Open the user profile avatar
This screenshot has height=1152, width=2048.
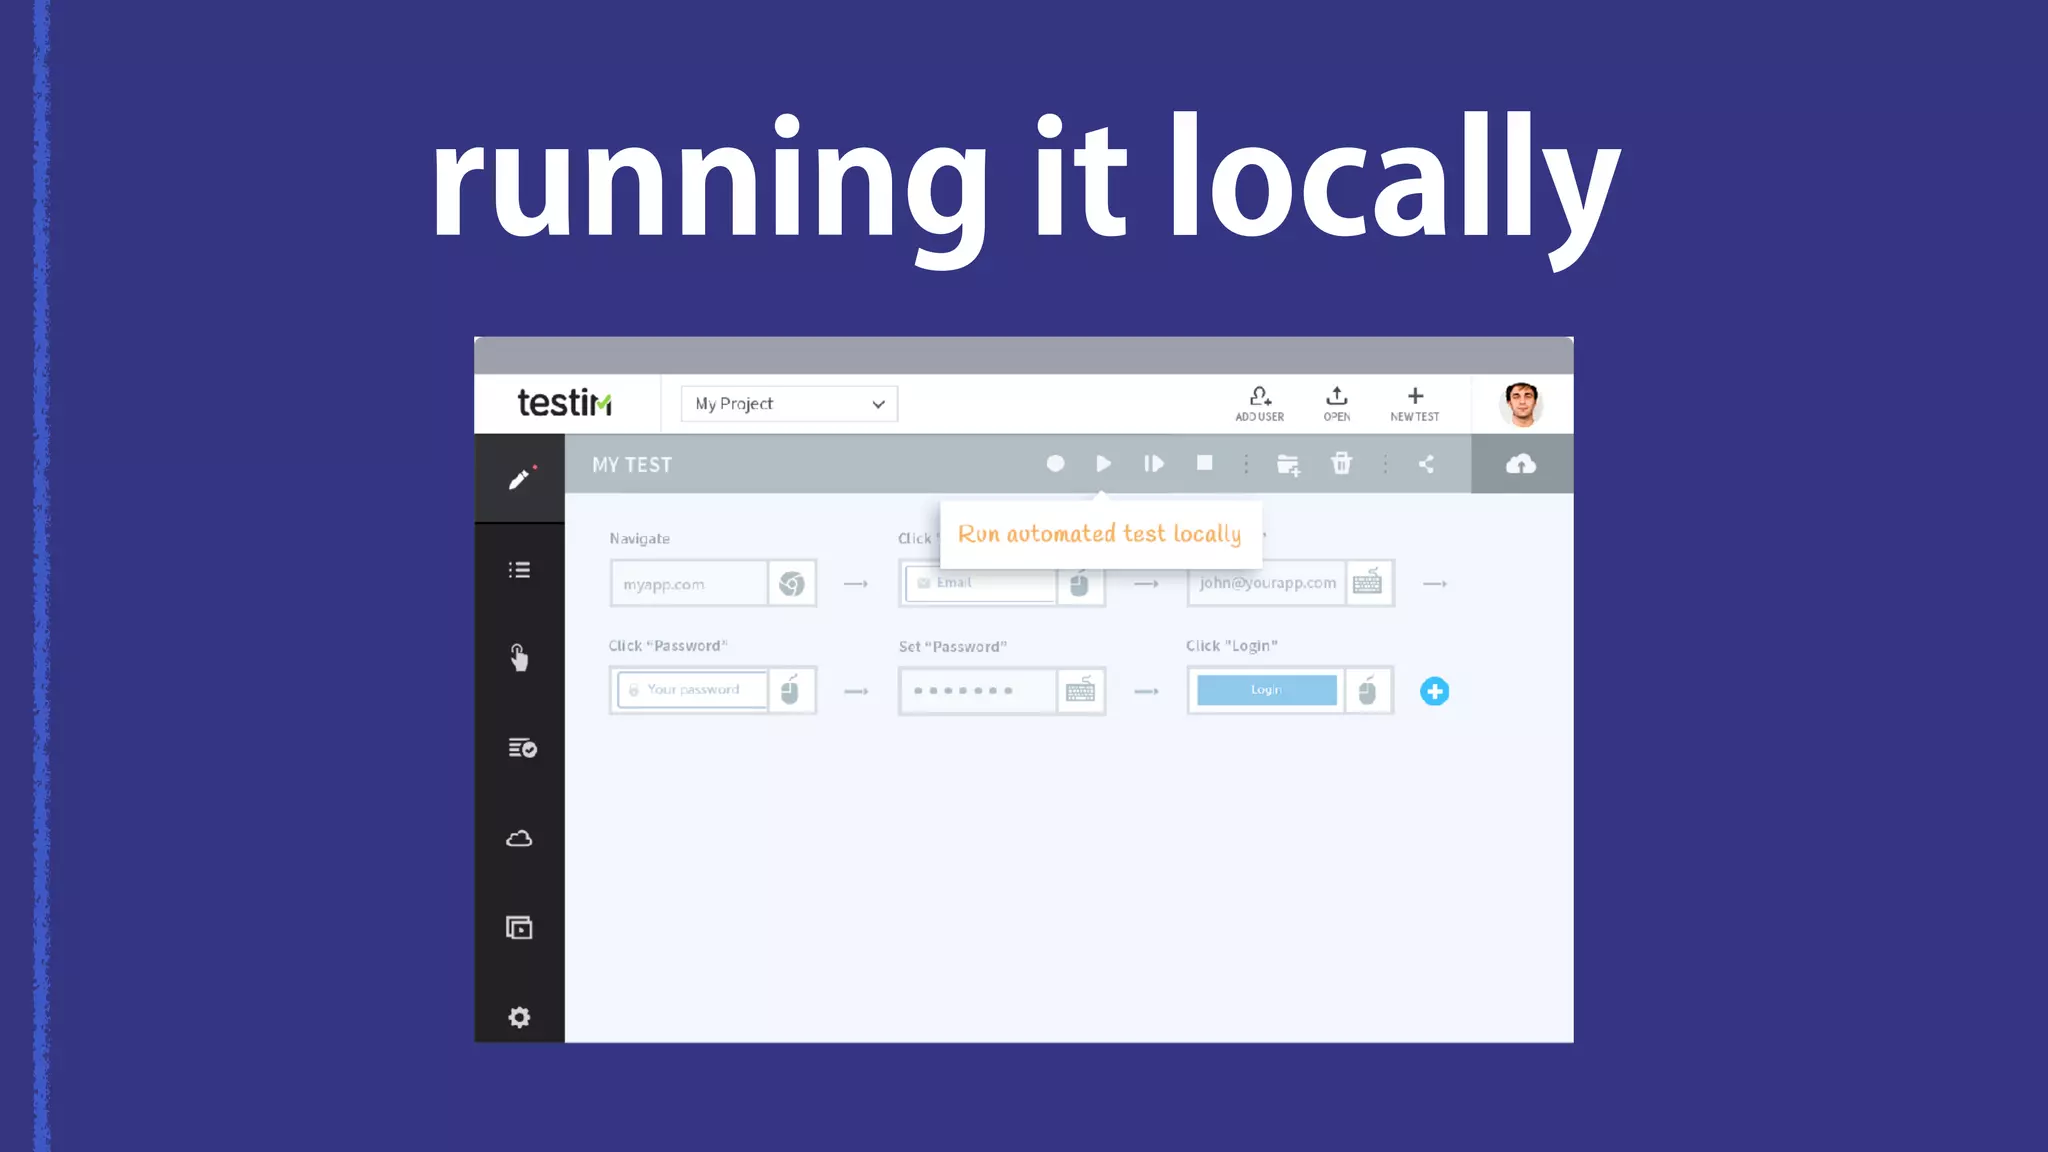click(1521, 404)
